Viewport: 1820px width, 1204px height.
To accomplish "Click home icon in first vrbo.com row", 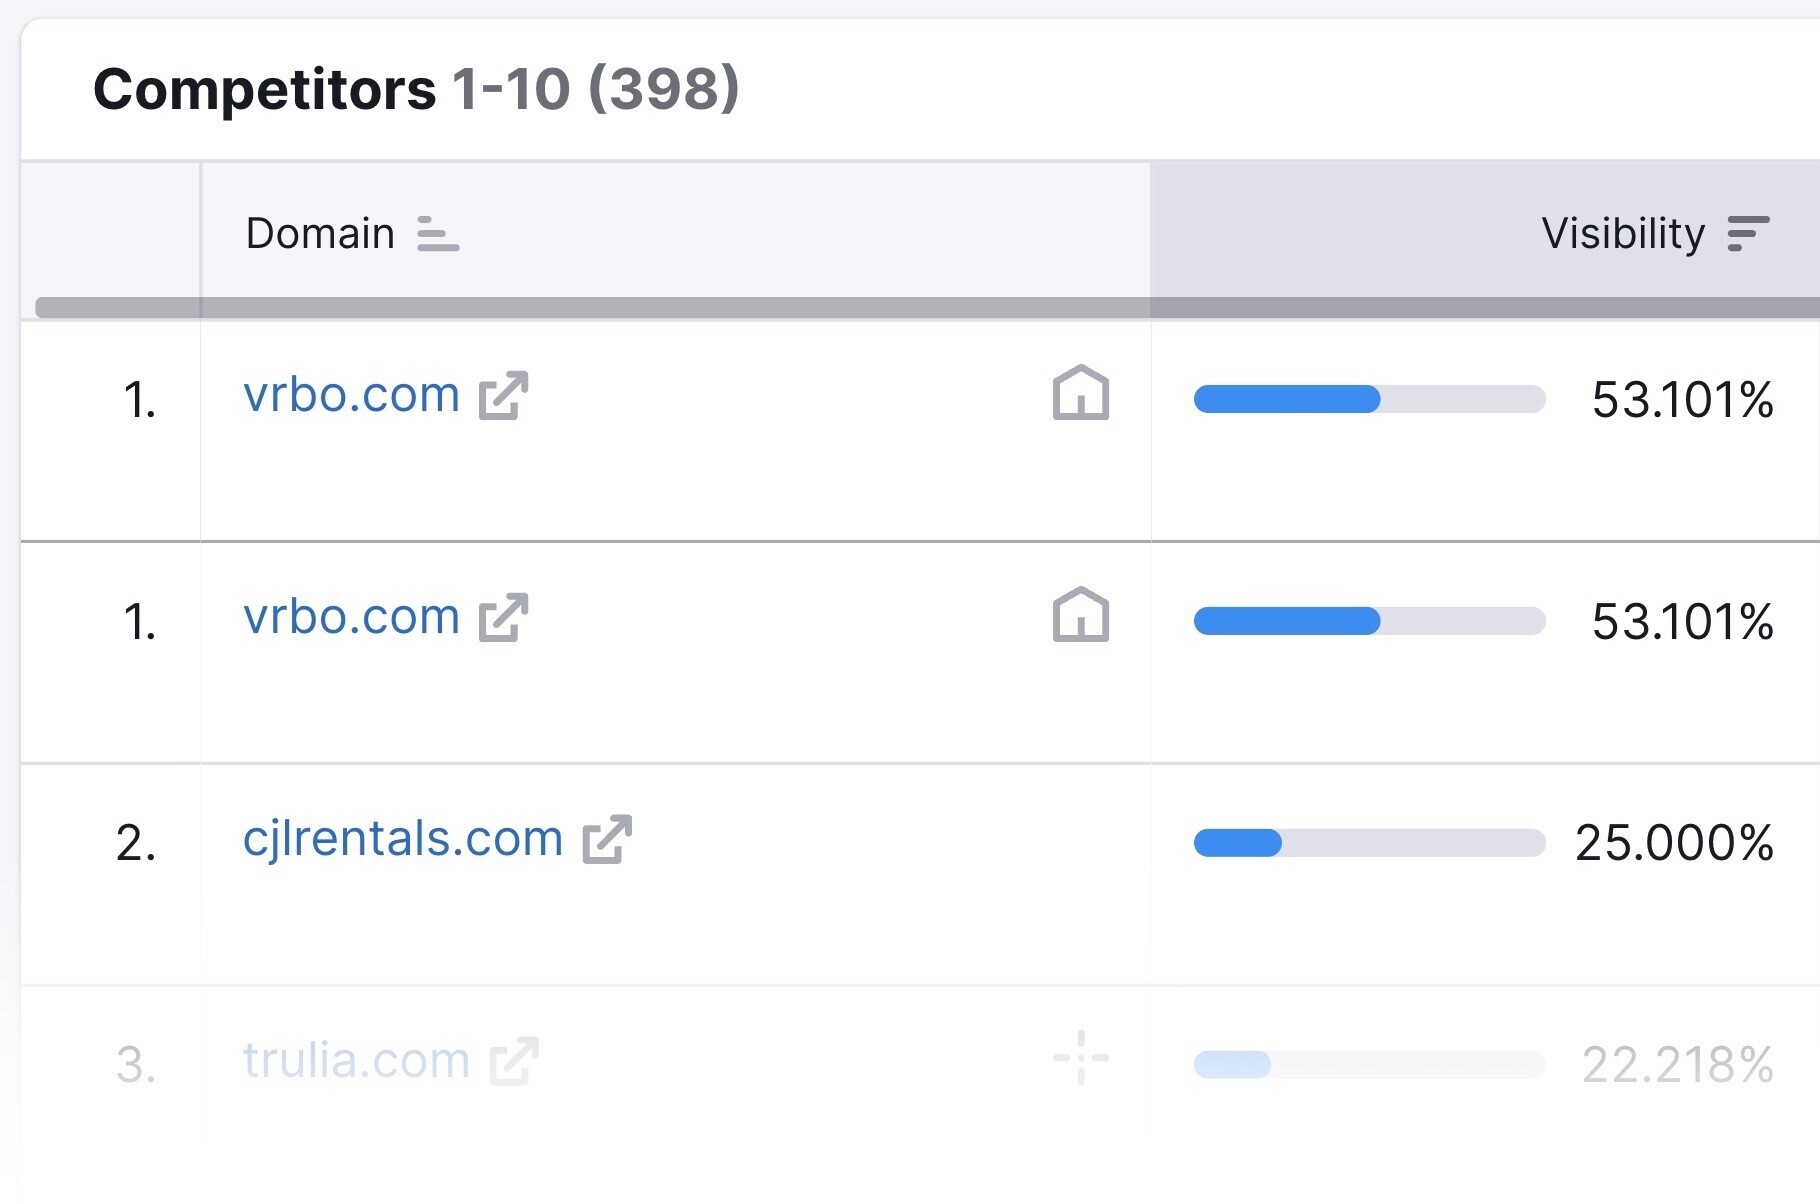I will (1081, 393).
